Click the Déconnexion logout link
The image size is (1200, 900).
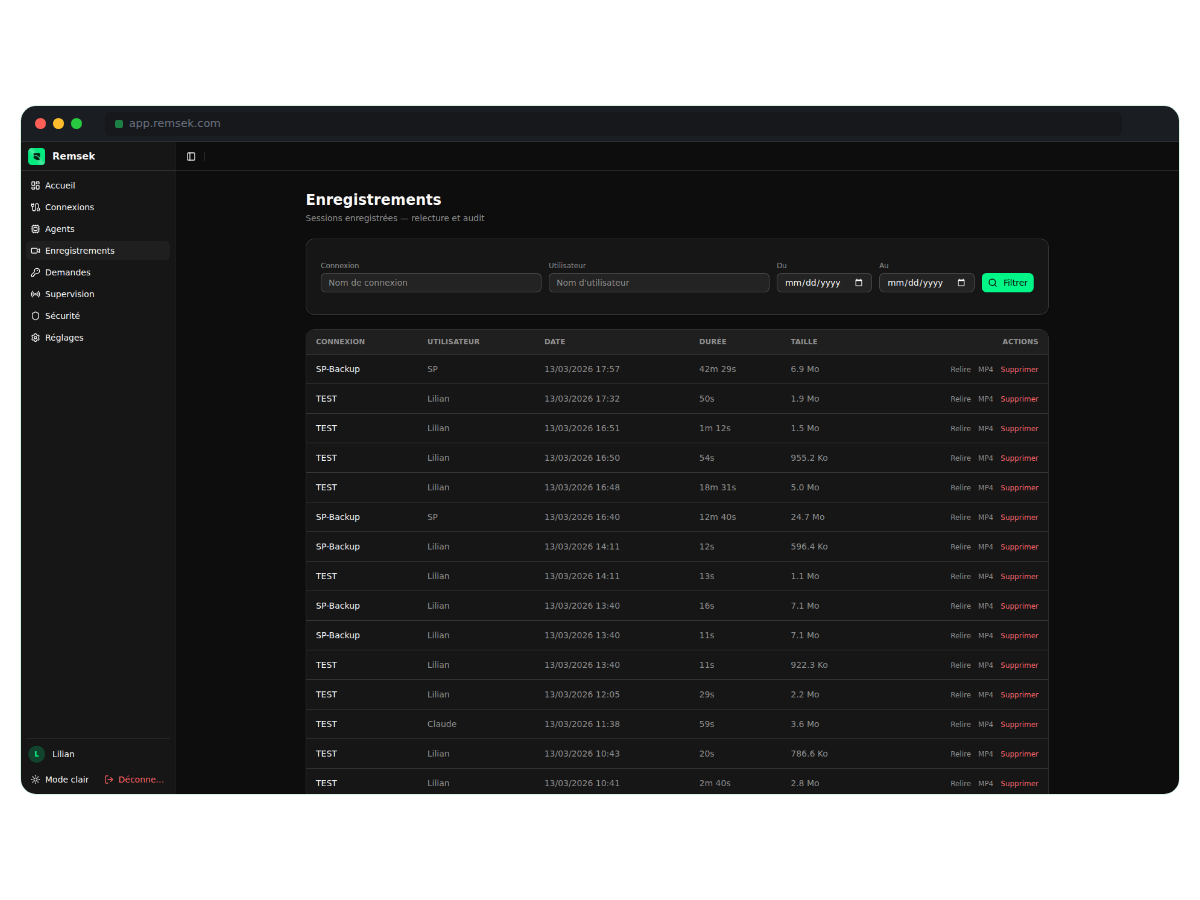pyautogui.click(x=135, y=779)
